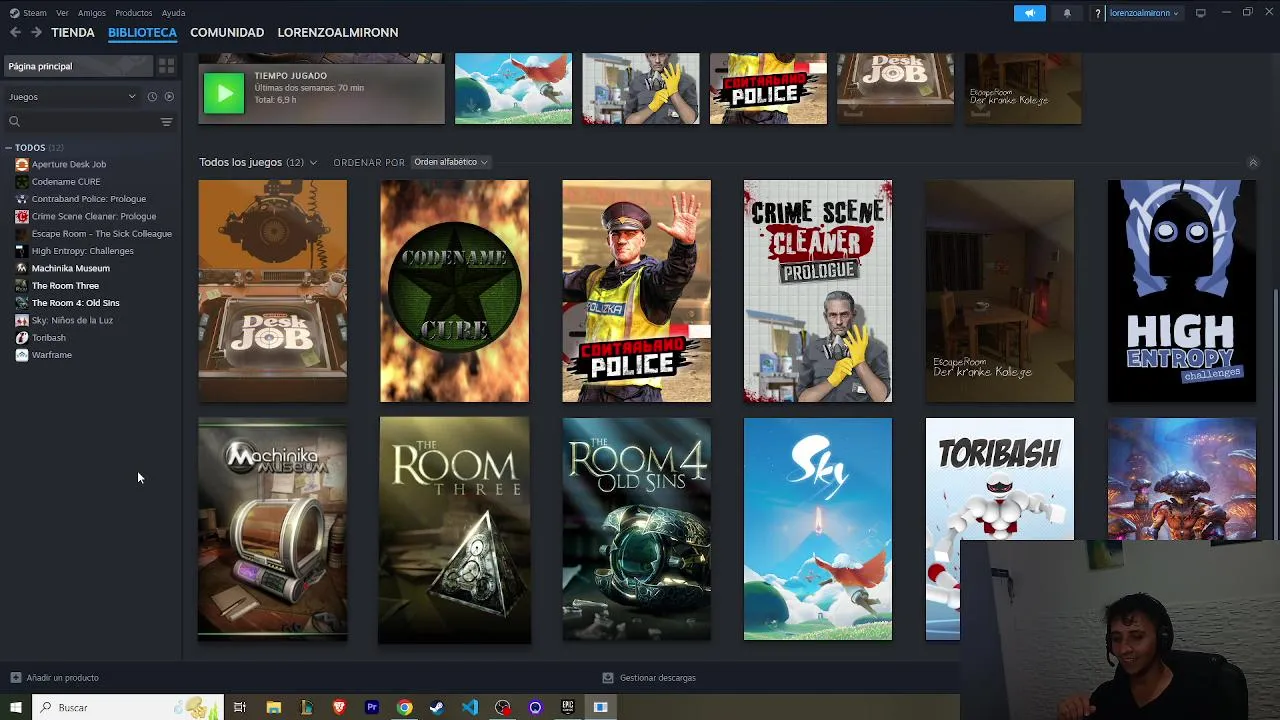Open the COMUNIDAD tab
Screen dimensions: 1280x720
(227, 33)
